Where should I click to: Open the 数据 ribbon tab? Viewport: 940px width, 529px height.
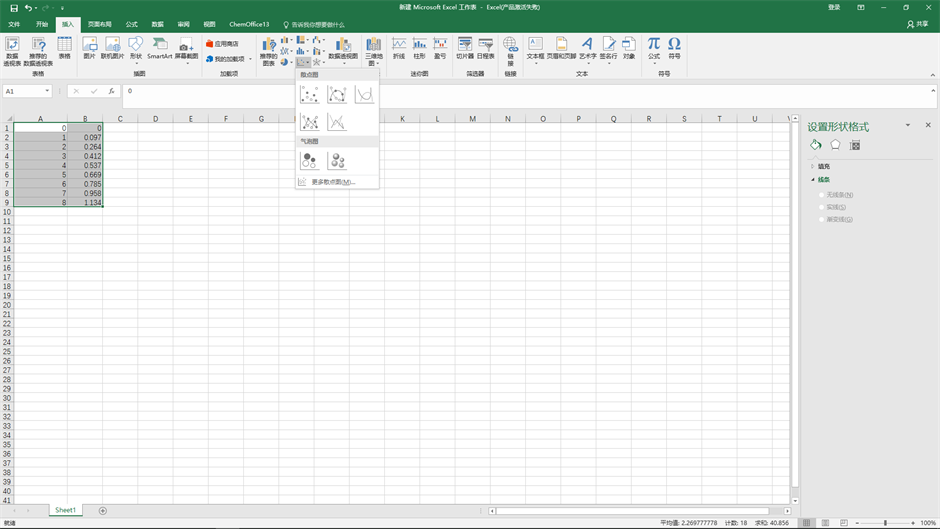click(158, 24)
